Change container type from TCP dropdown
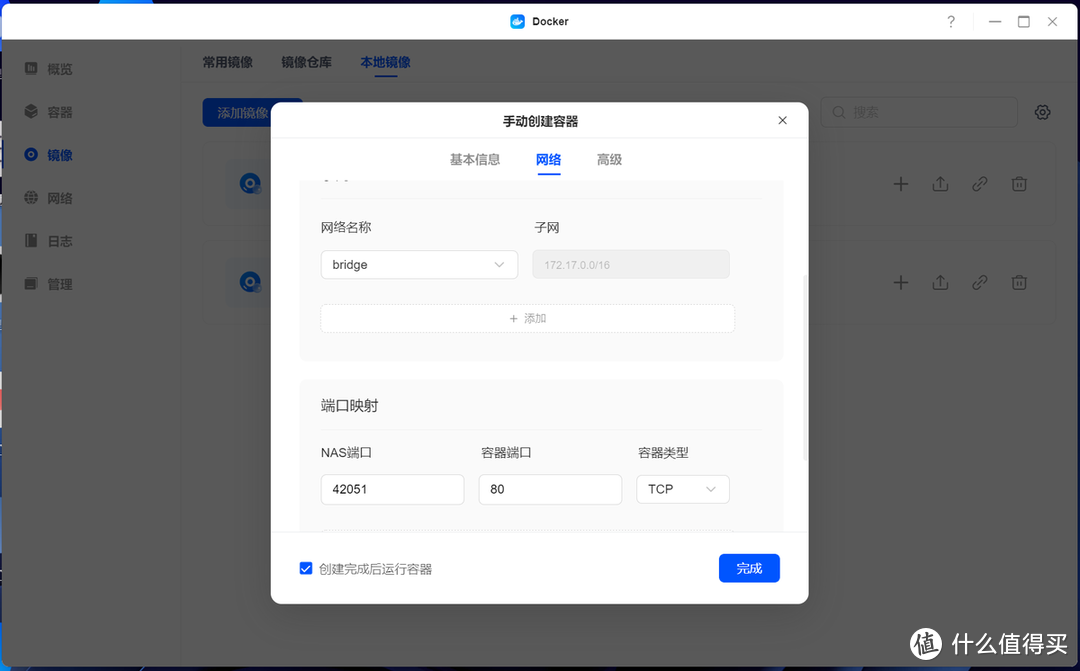Viewport: 1080px width, 671px height. pyautogui.click(x=682, y=489)
